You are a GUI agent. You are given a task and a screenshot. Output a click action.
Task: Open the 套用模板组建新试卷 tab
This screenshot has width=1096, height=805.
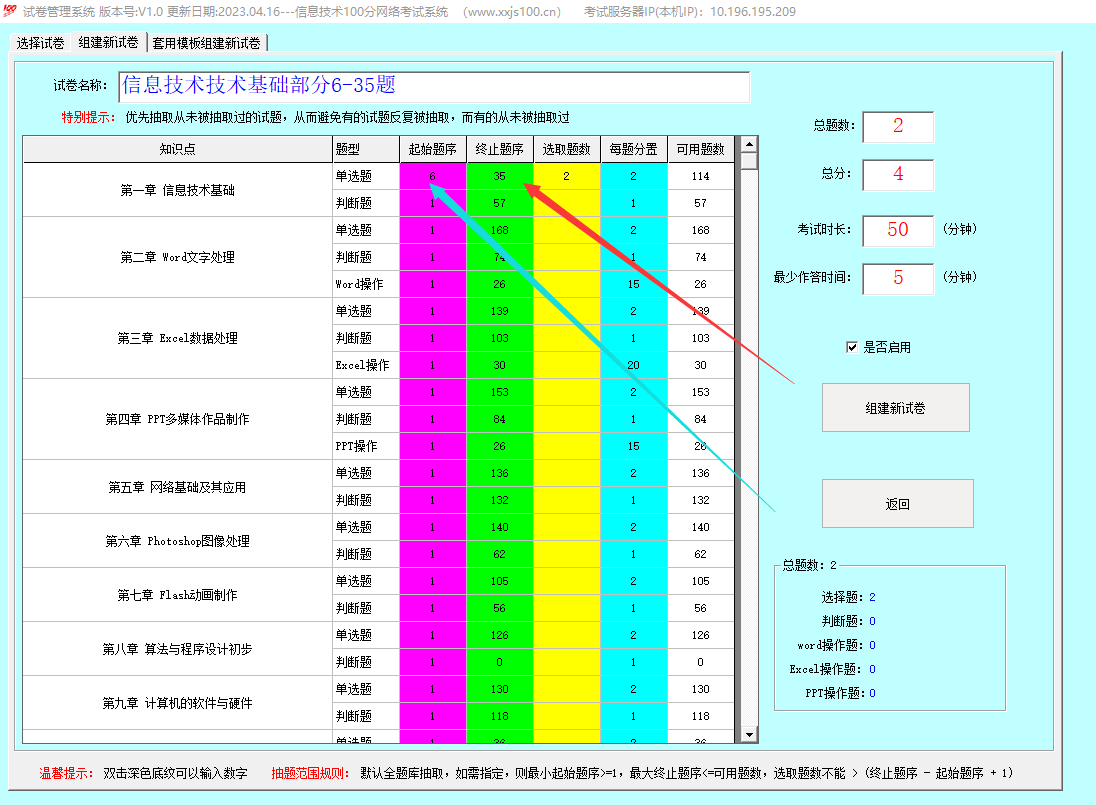pos(206,43)
